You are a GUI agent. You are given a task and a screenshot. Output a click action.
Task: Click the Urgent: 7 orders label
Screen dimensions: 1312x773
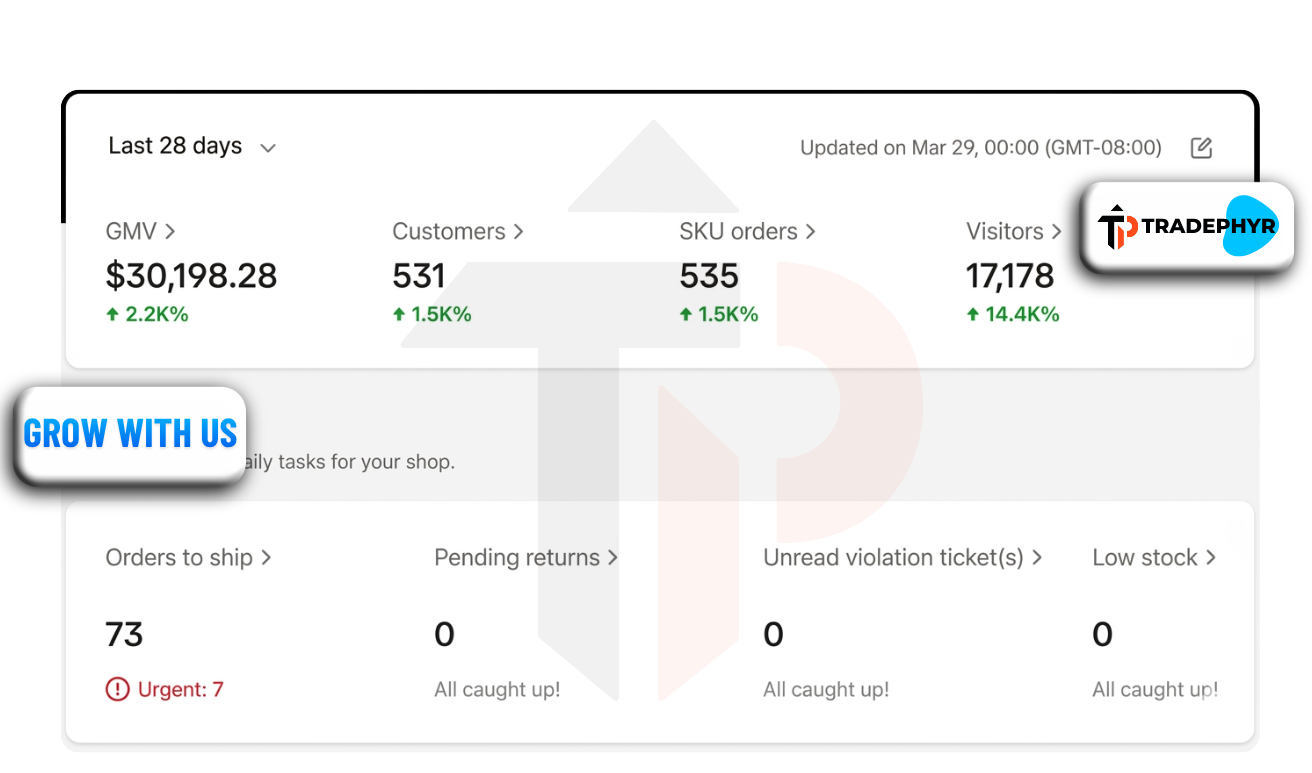(180, 689)
